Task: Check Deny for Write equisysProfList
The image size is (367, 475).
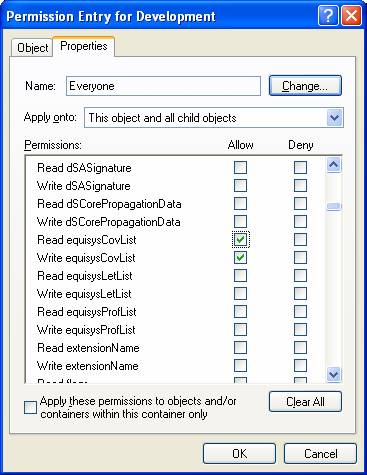Action: [x=300, y=330]
